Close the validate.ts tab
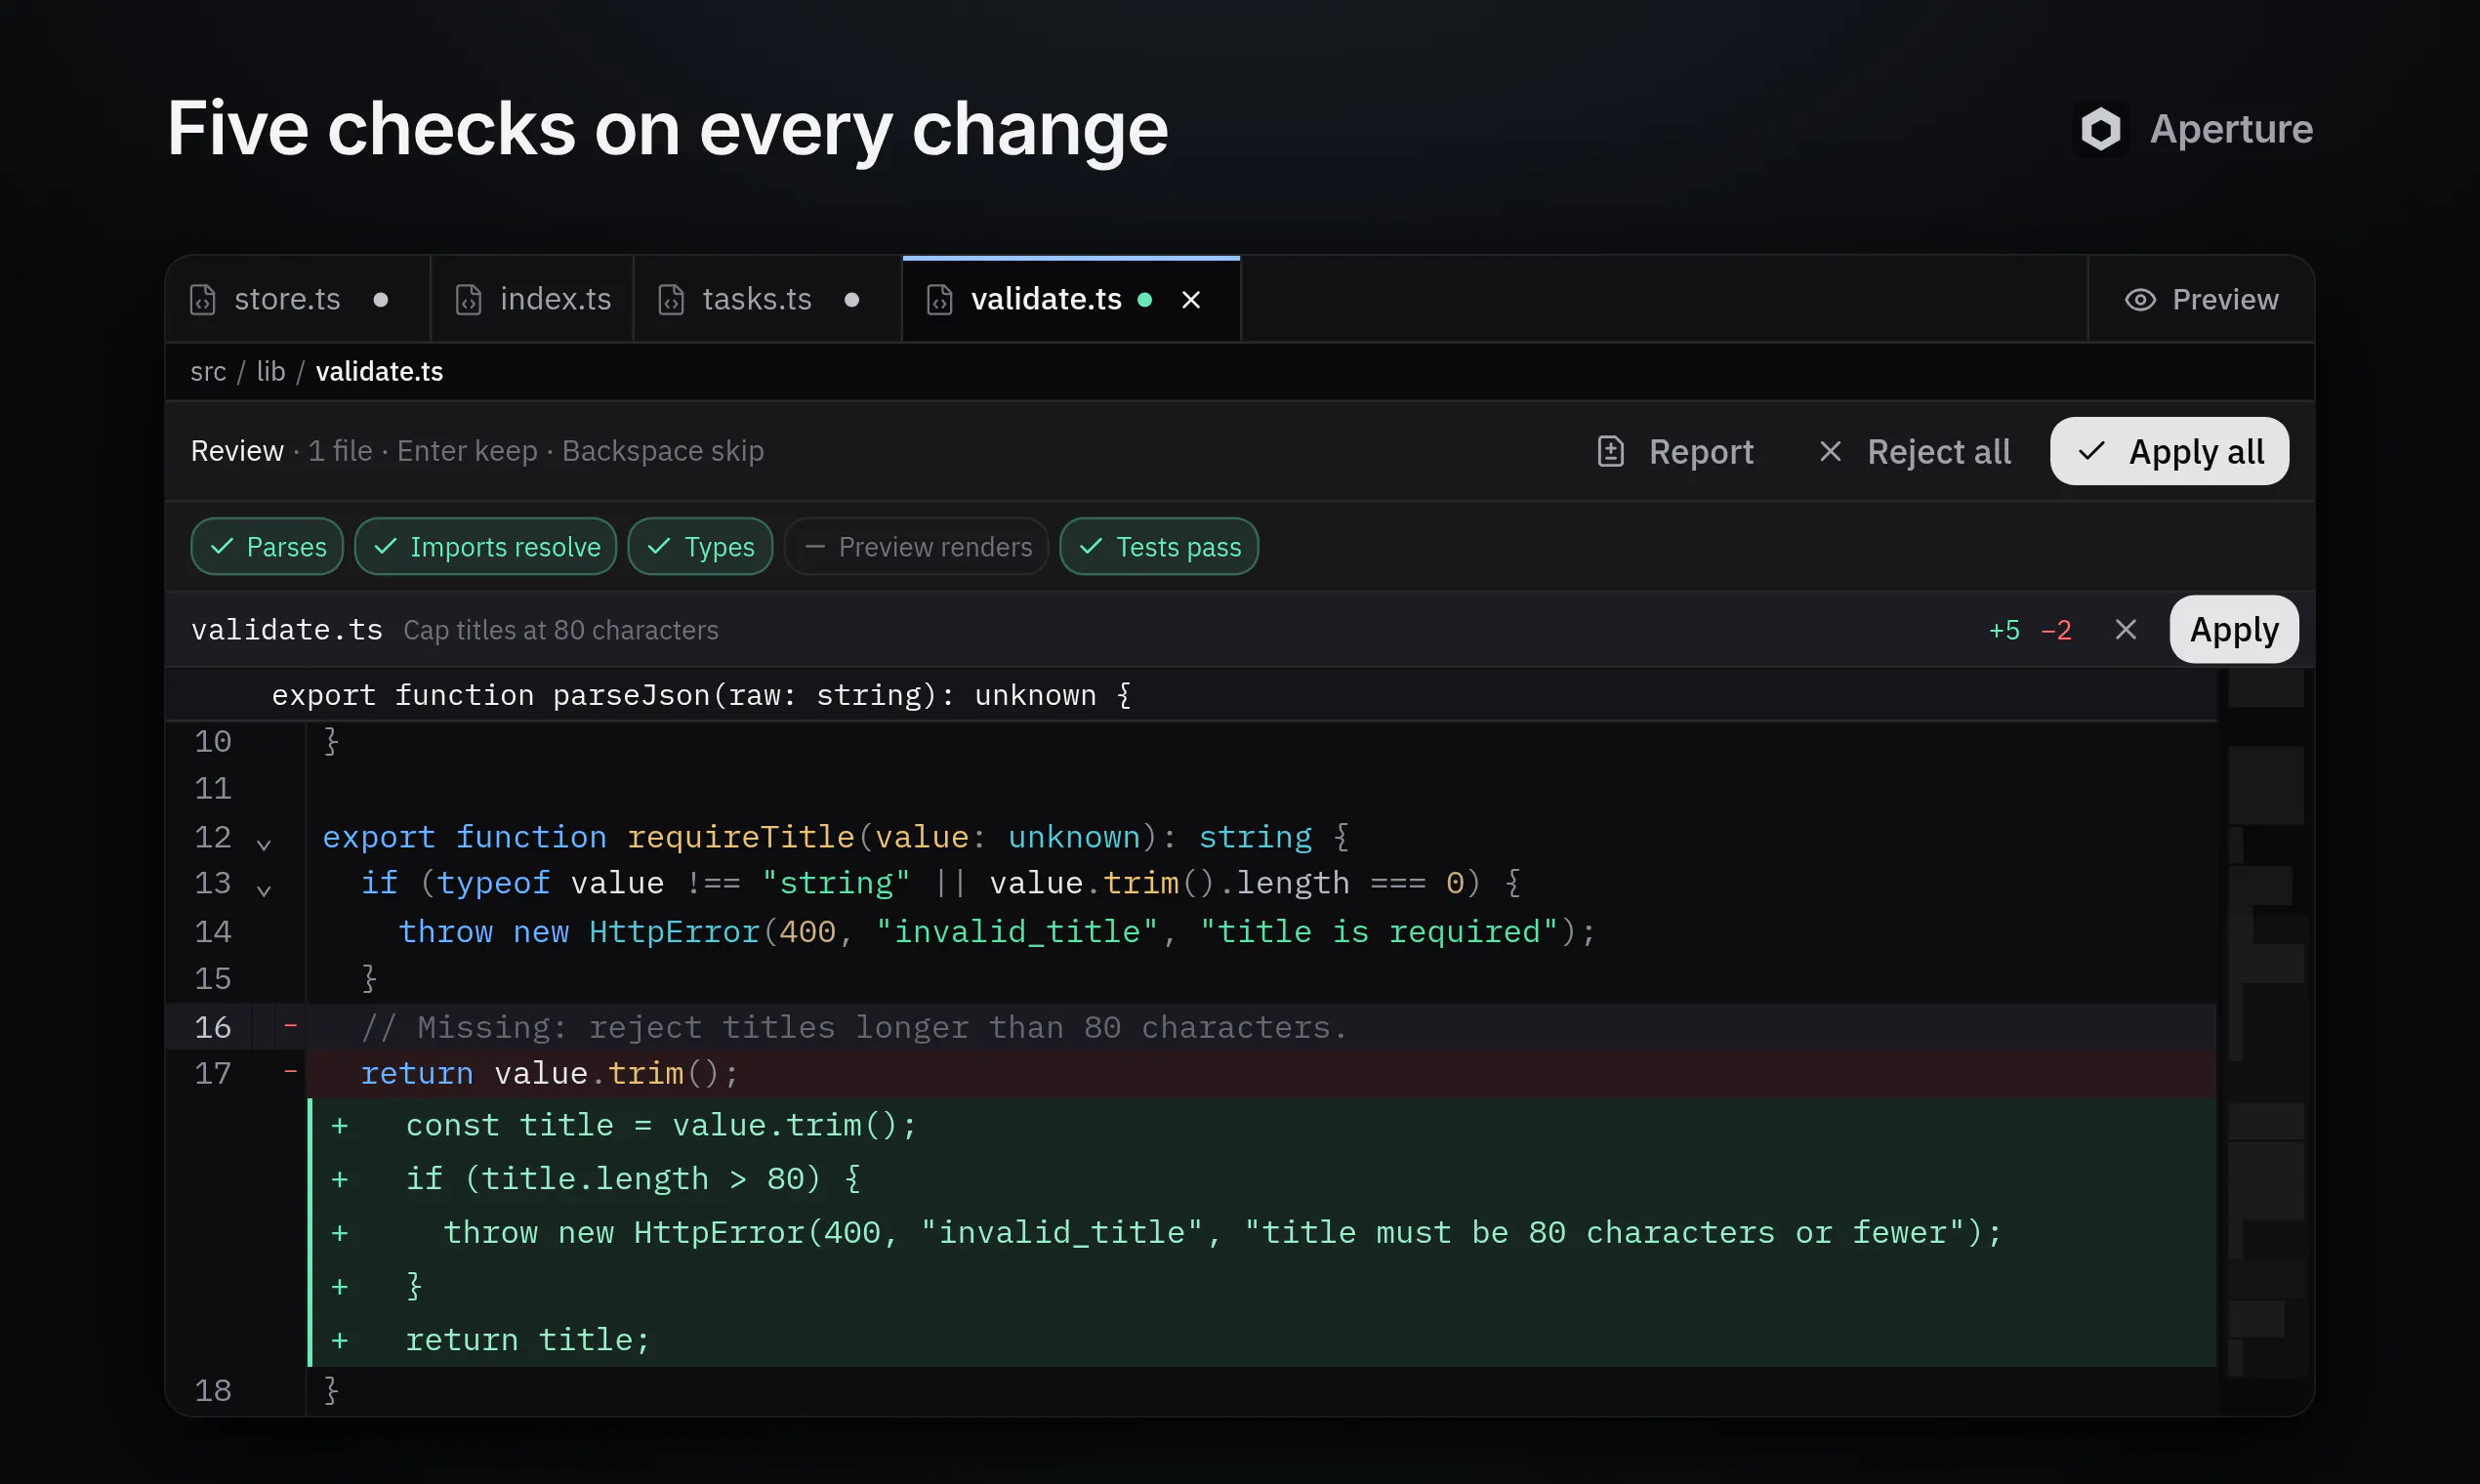2480x1484 pixels. (x=1190, y=300)
